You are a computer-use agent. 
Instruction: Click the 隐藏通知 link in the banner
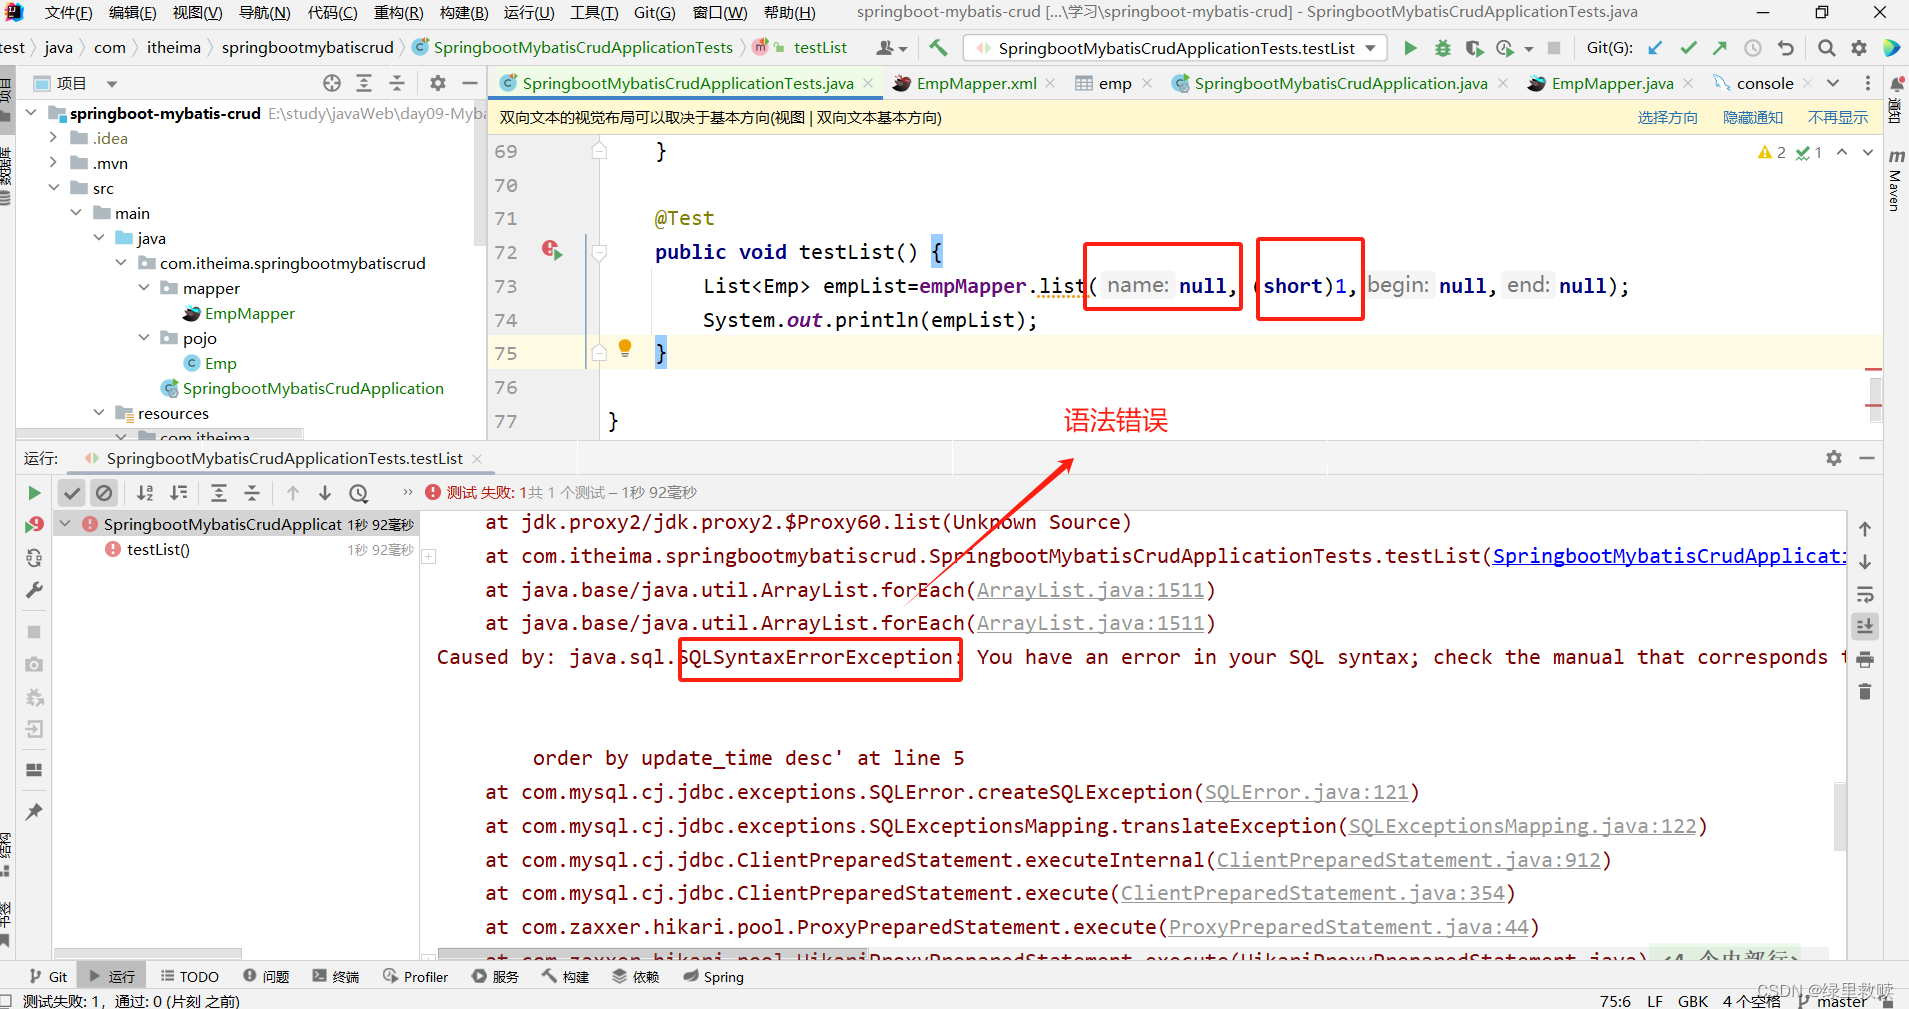click(1753, 117)
